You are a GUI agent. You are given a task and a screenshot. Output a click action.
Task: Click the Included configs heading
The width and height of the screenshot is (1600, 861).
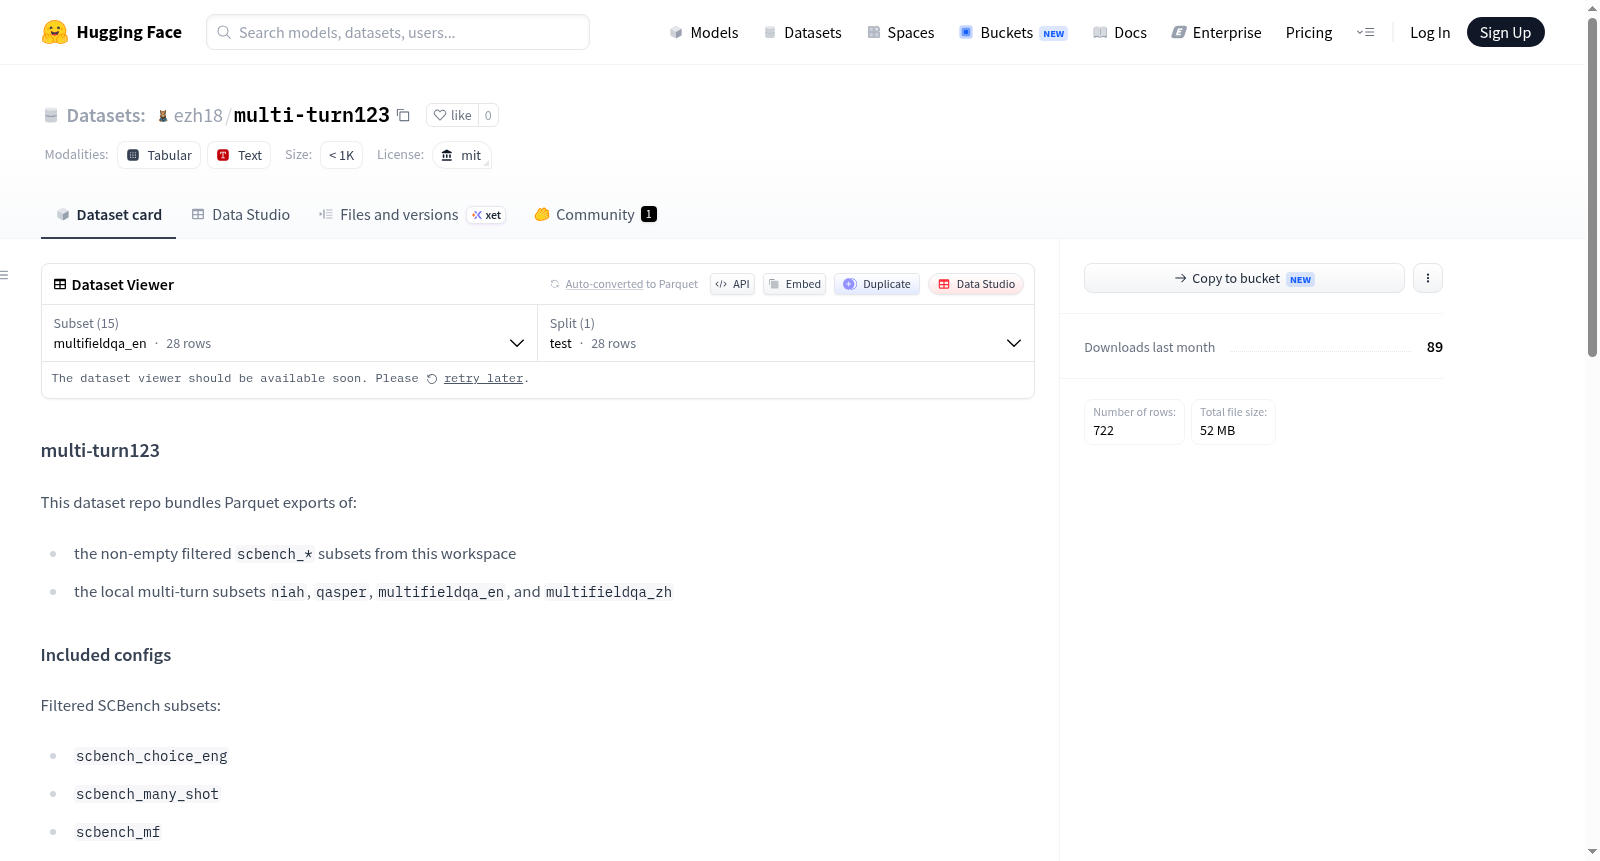[x=106, y=655]
